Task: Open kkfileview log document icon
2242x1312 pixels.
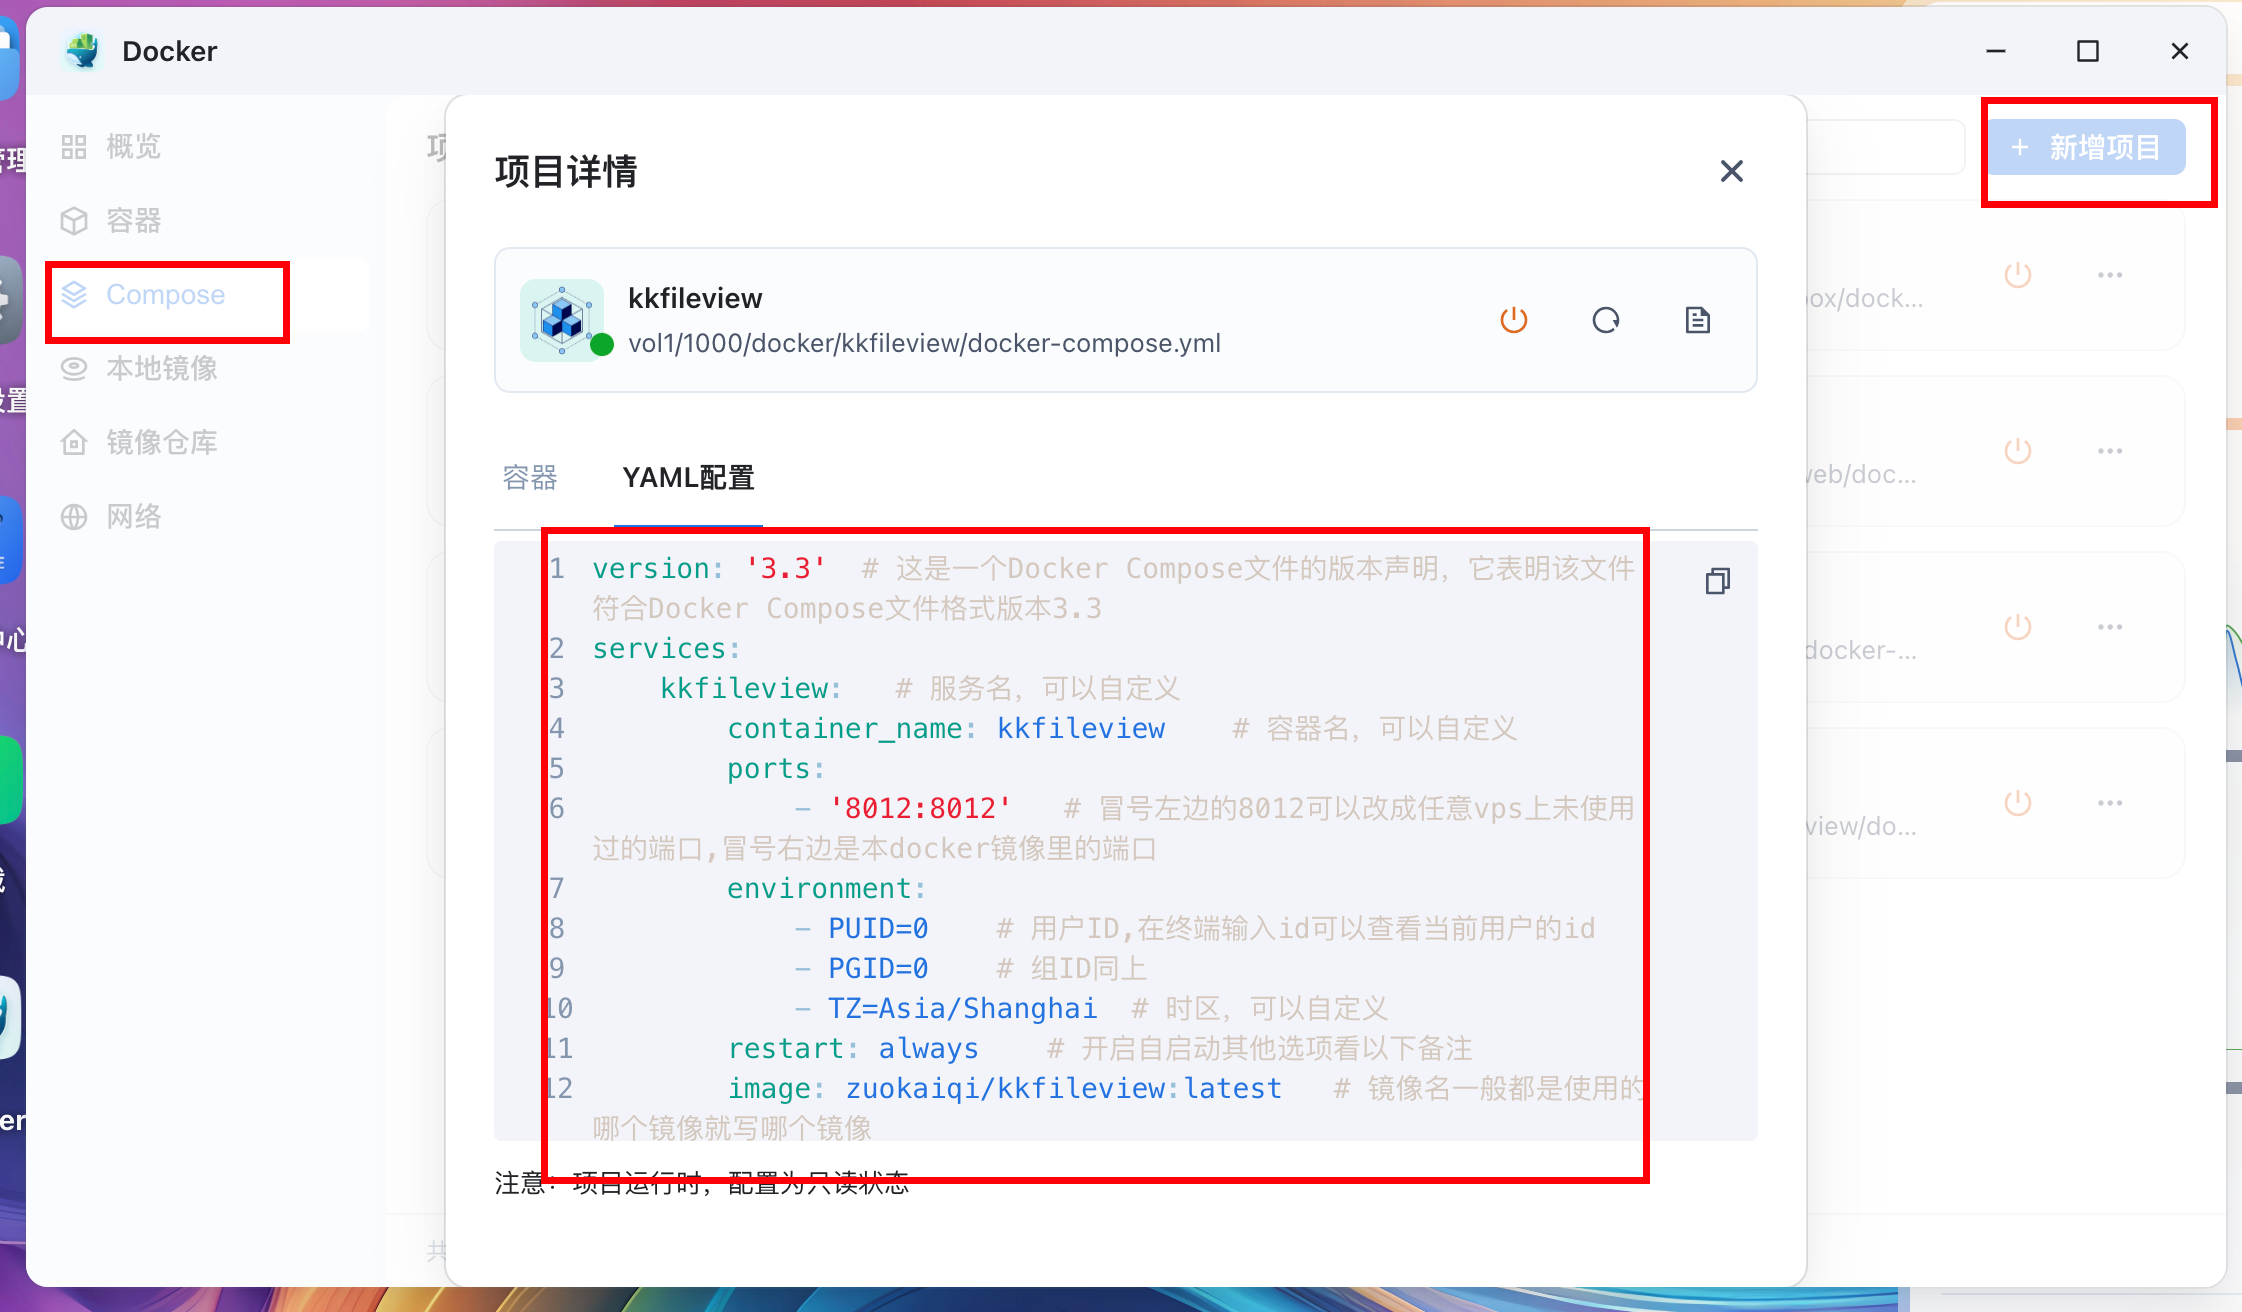Action: coord(1698,320)
